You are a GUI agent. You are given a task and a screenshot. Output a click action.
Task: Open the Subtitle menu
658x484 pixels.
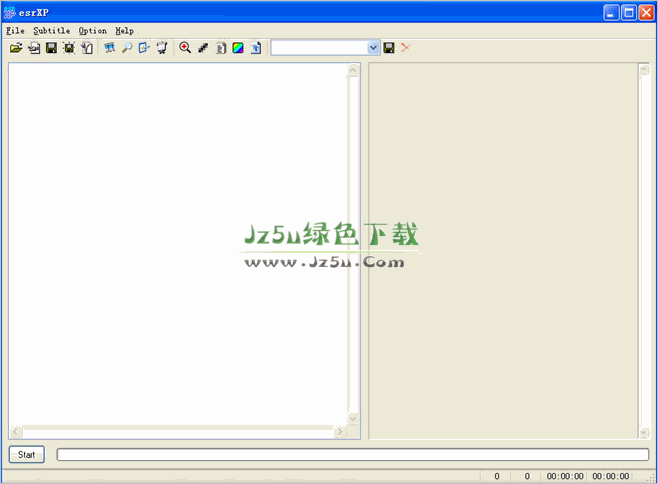point(52,31)
